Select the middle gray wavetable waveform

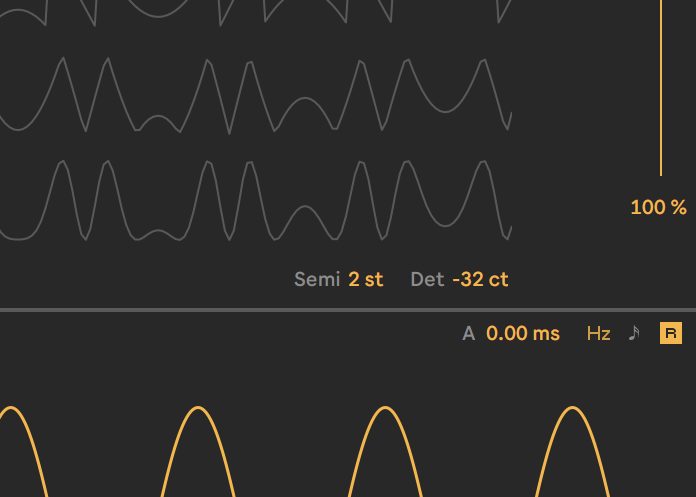(255, 97)
